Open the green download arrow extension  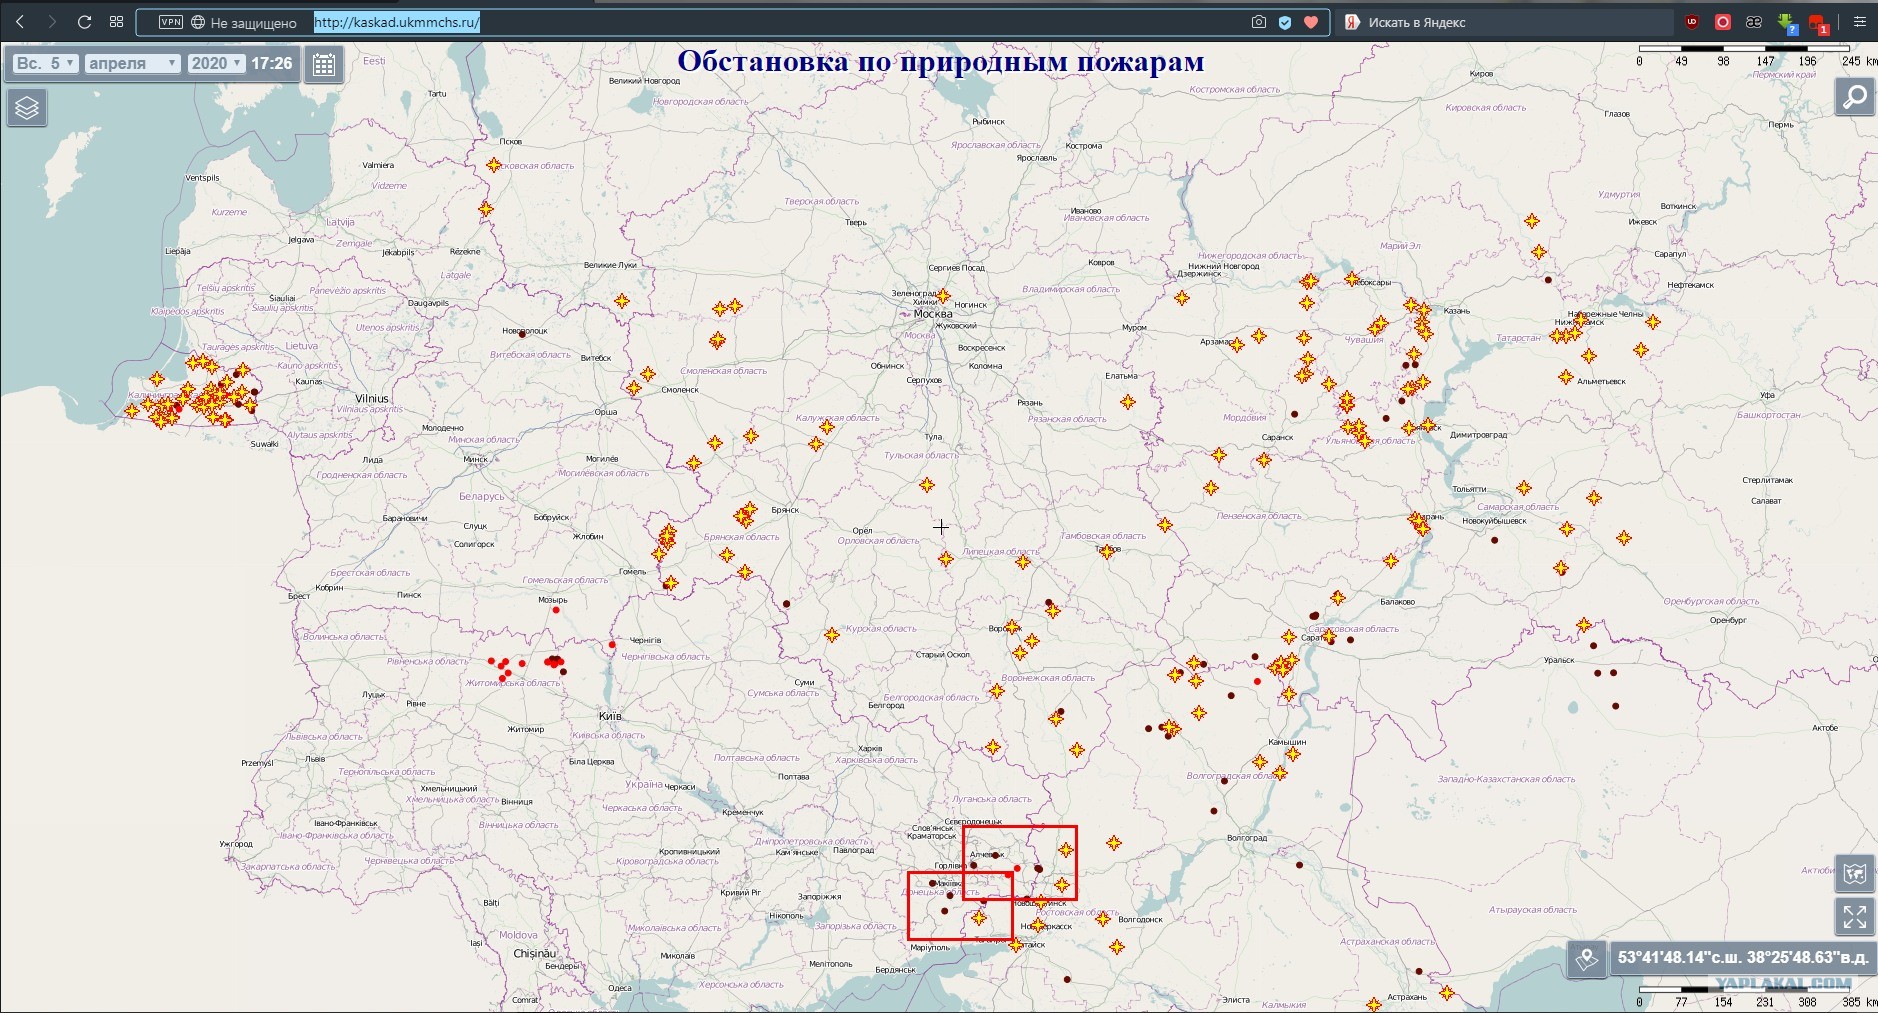(x=1787, y=23)
